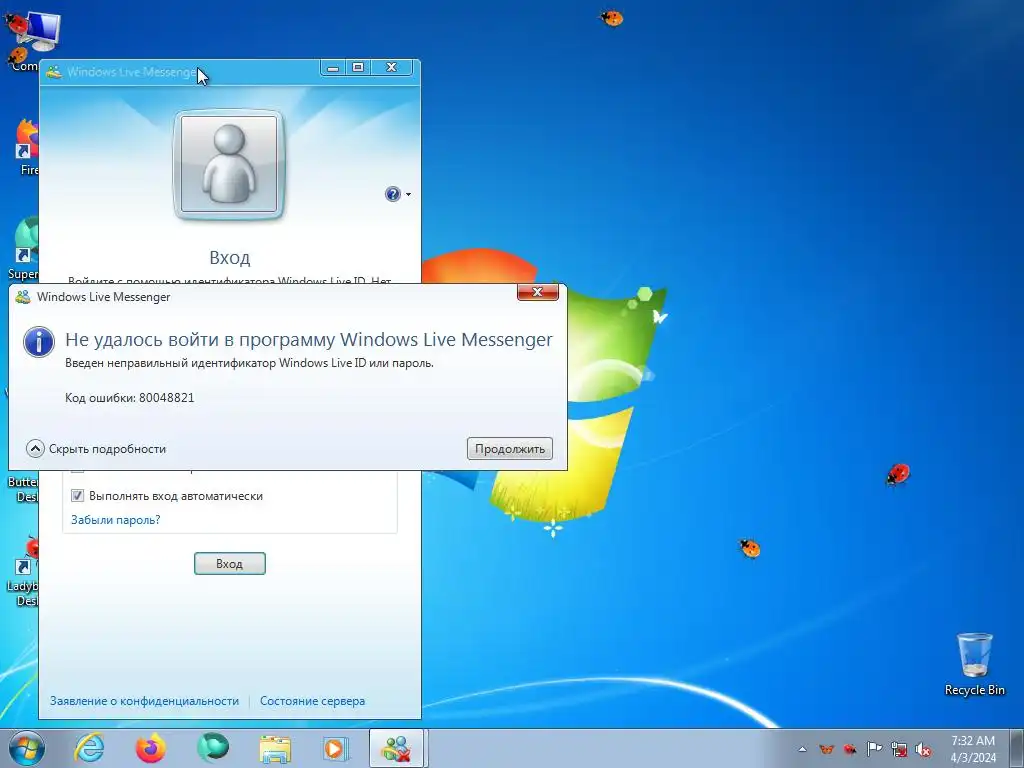The width and height of the screenshot is (1024, 768).
Task: Open Windows Media Player on taskbar
Action: pos(336,749)
